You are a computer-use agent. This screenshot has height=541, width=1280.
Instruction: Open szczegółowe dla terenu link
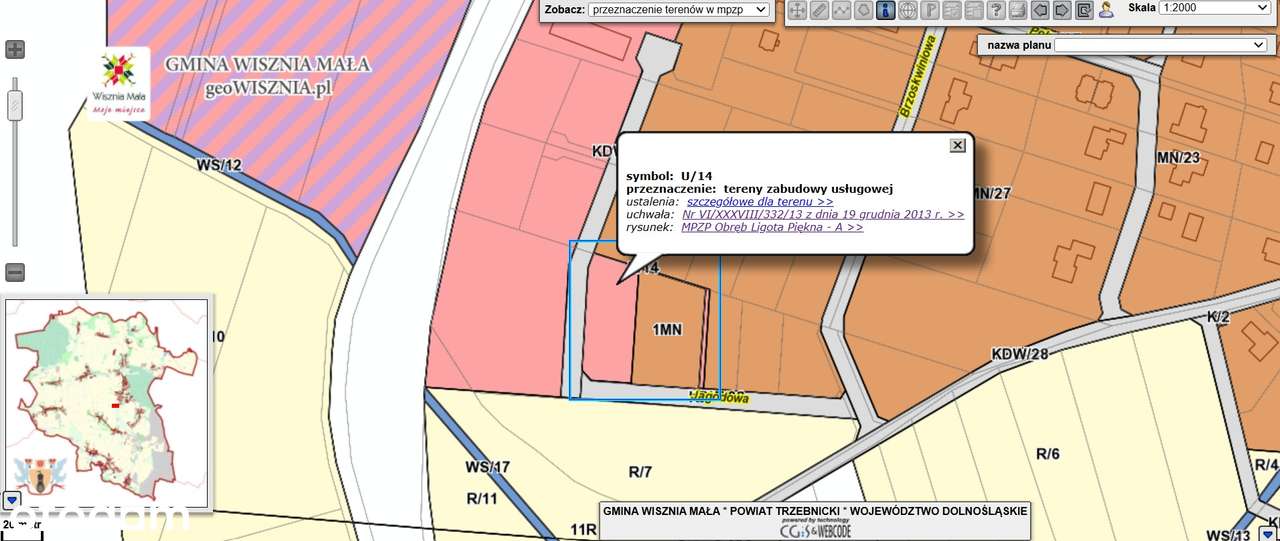click(760, 201)
